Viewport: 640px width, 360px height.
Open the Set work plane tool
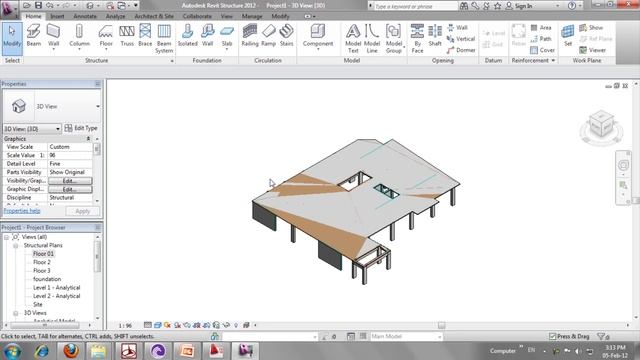click(x=568, y=36)
